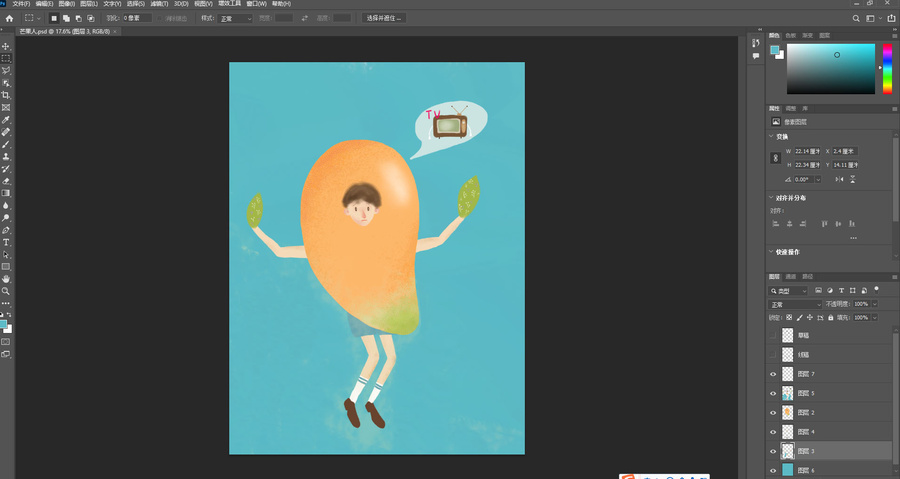Hide layer 图层 2
This screenshot has width=900, height=479.
point(773,412)
